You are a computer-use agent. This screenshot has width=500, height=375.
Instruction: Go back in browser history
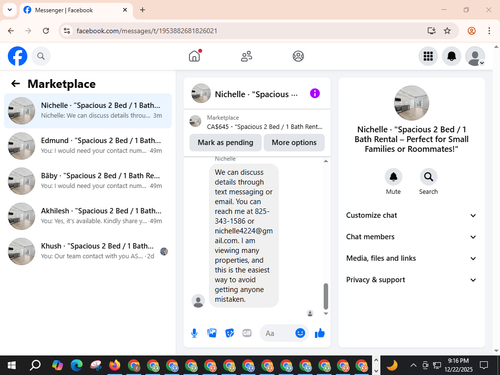click(11, 31)
